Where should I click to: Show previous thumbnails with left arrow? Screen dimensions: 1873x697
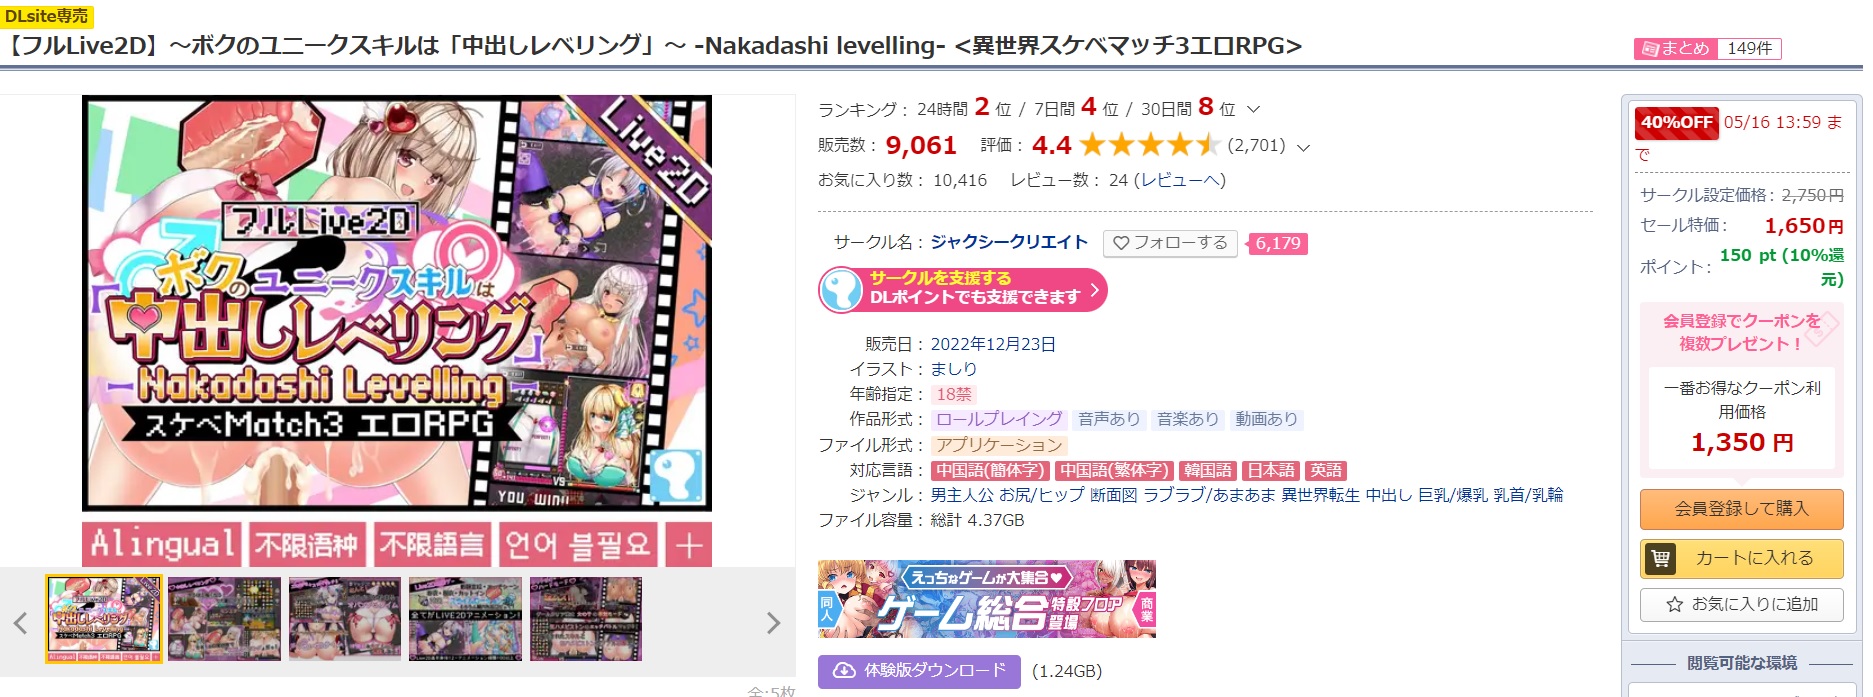click(x=20, y=623)
